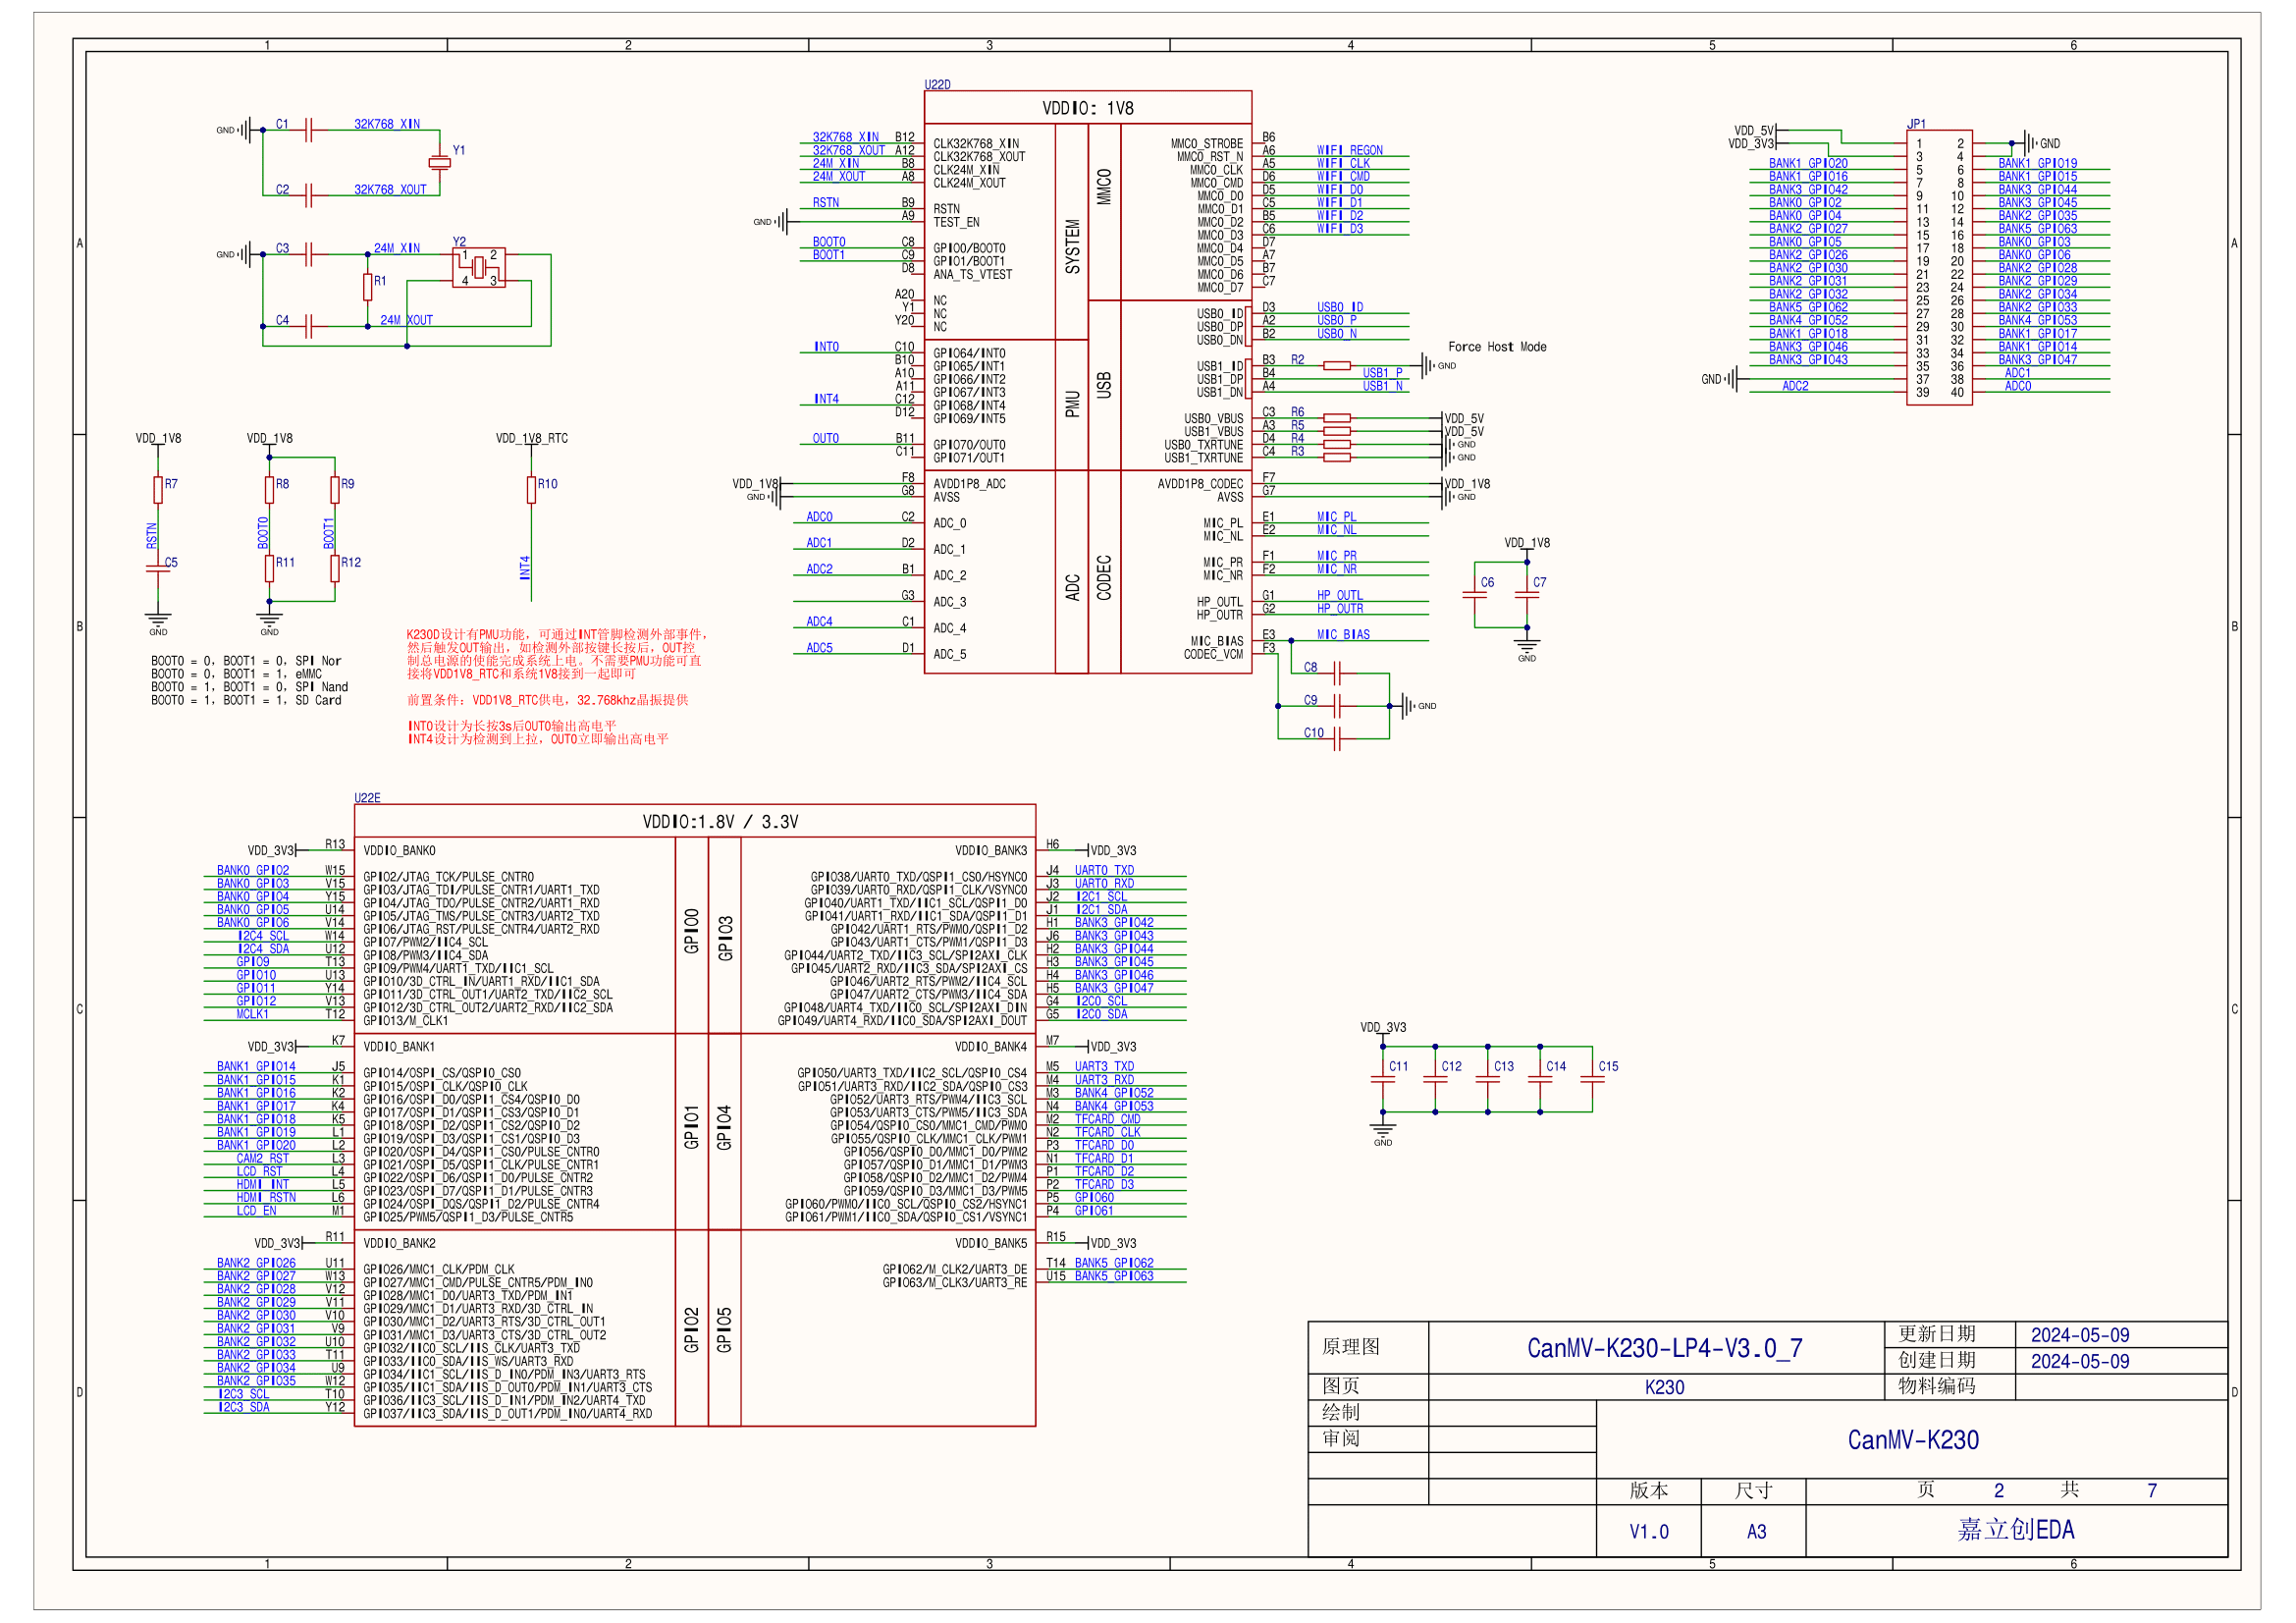Click the R2 Force Host Mode resistor
Viewport: 2296px width, 1623px height.
click(x=1337, y=366)
